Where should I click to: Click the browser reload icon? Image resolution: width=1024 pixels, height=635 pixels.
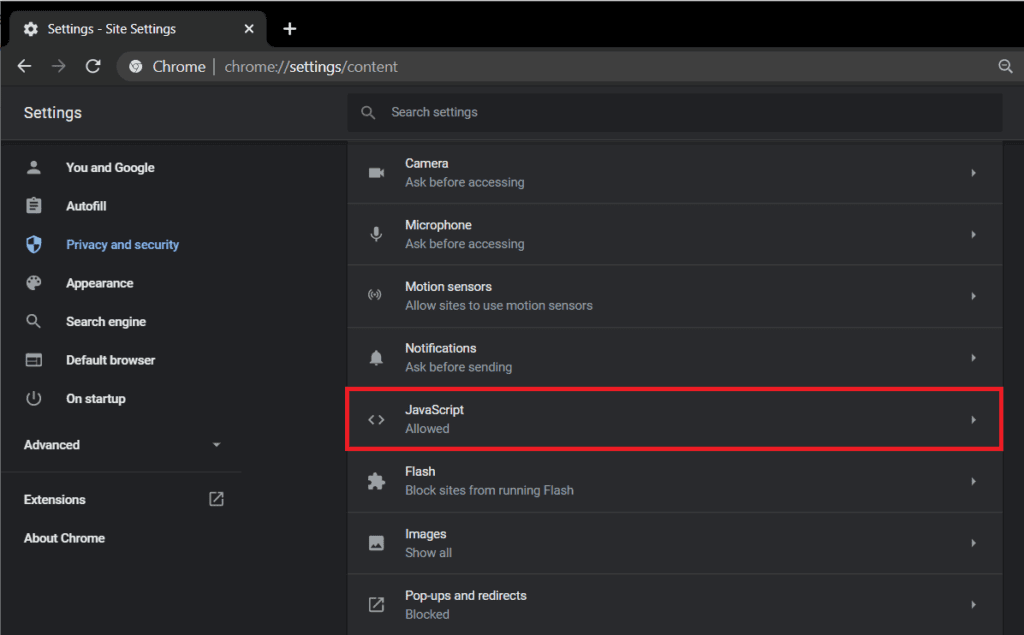click(x=93, y=66)
